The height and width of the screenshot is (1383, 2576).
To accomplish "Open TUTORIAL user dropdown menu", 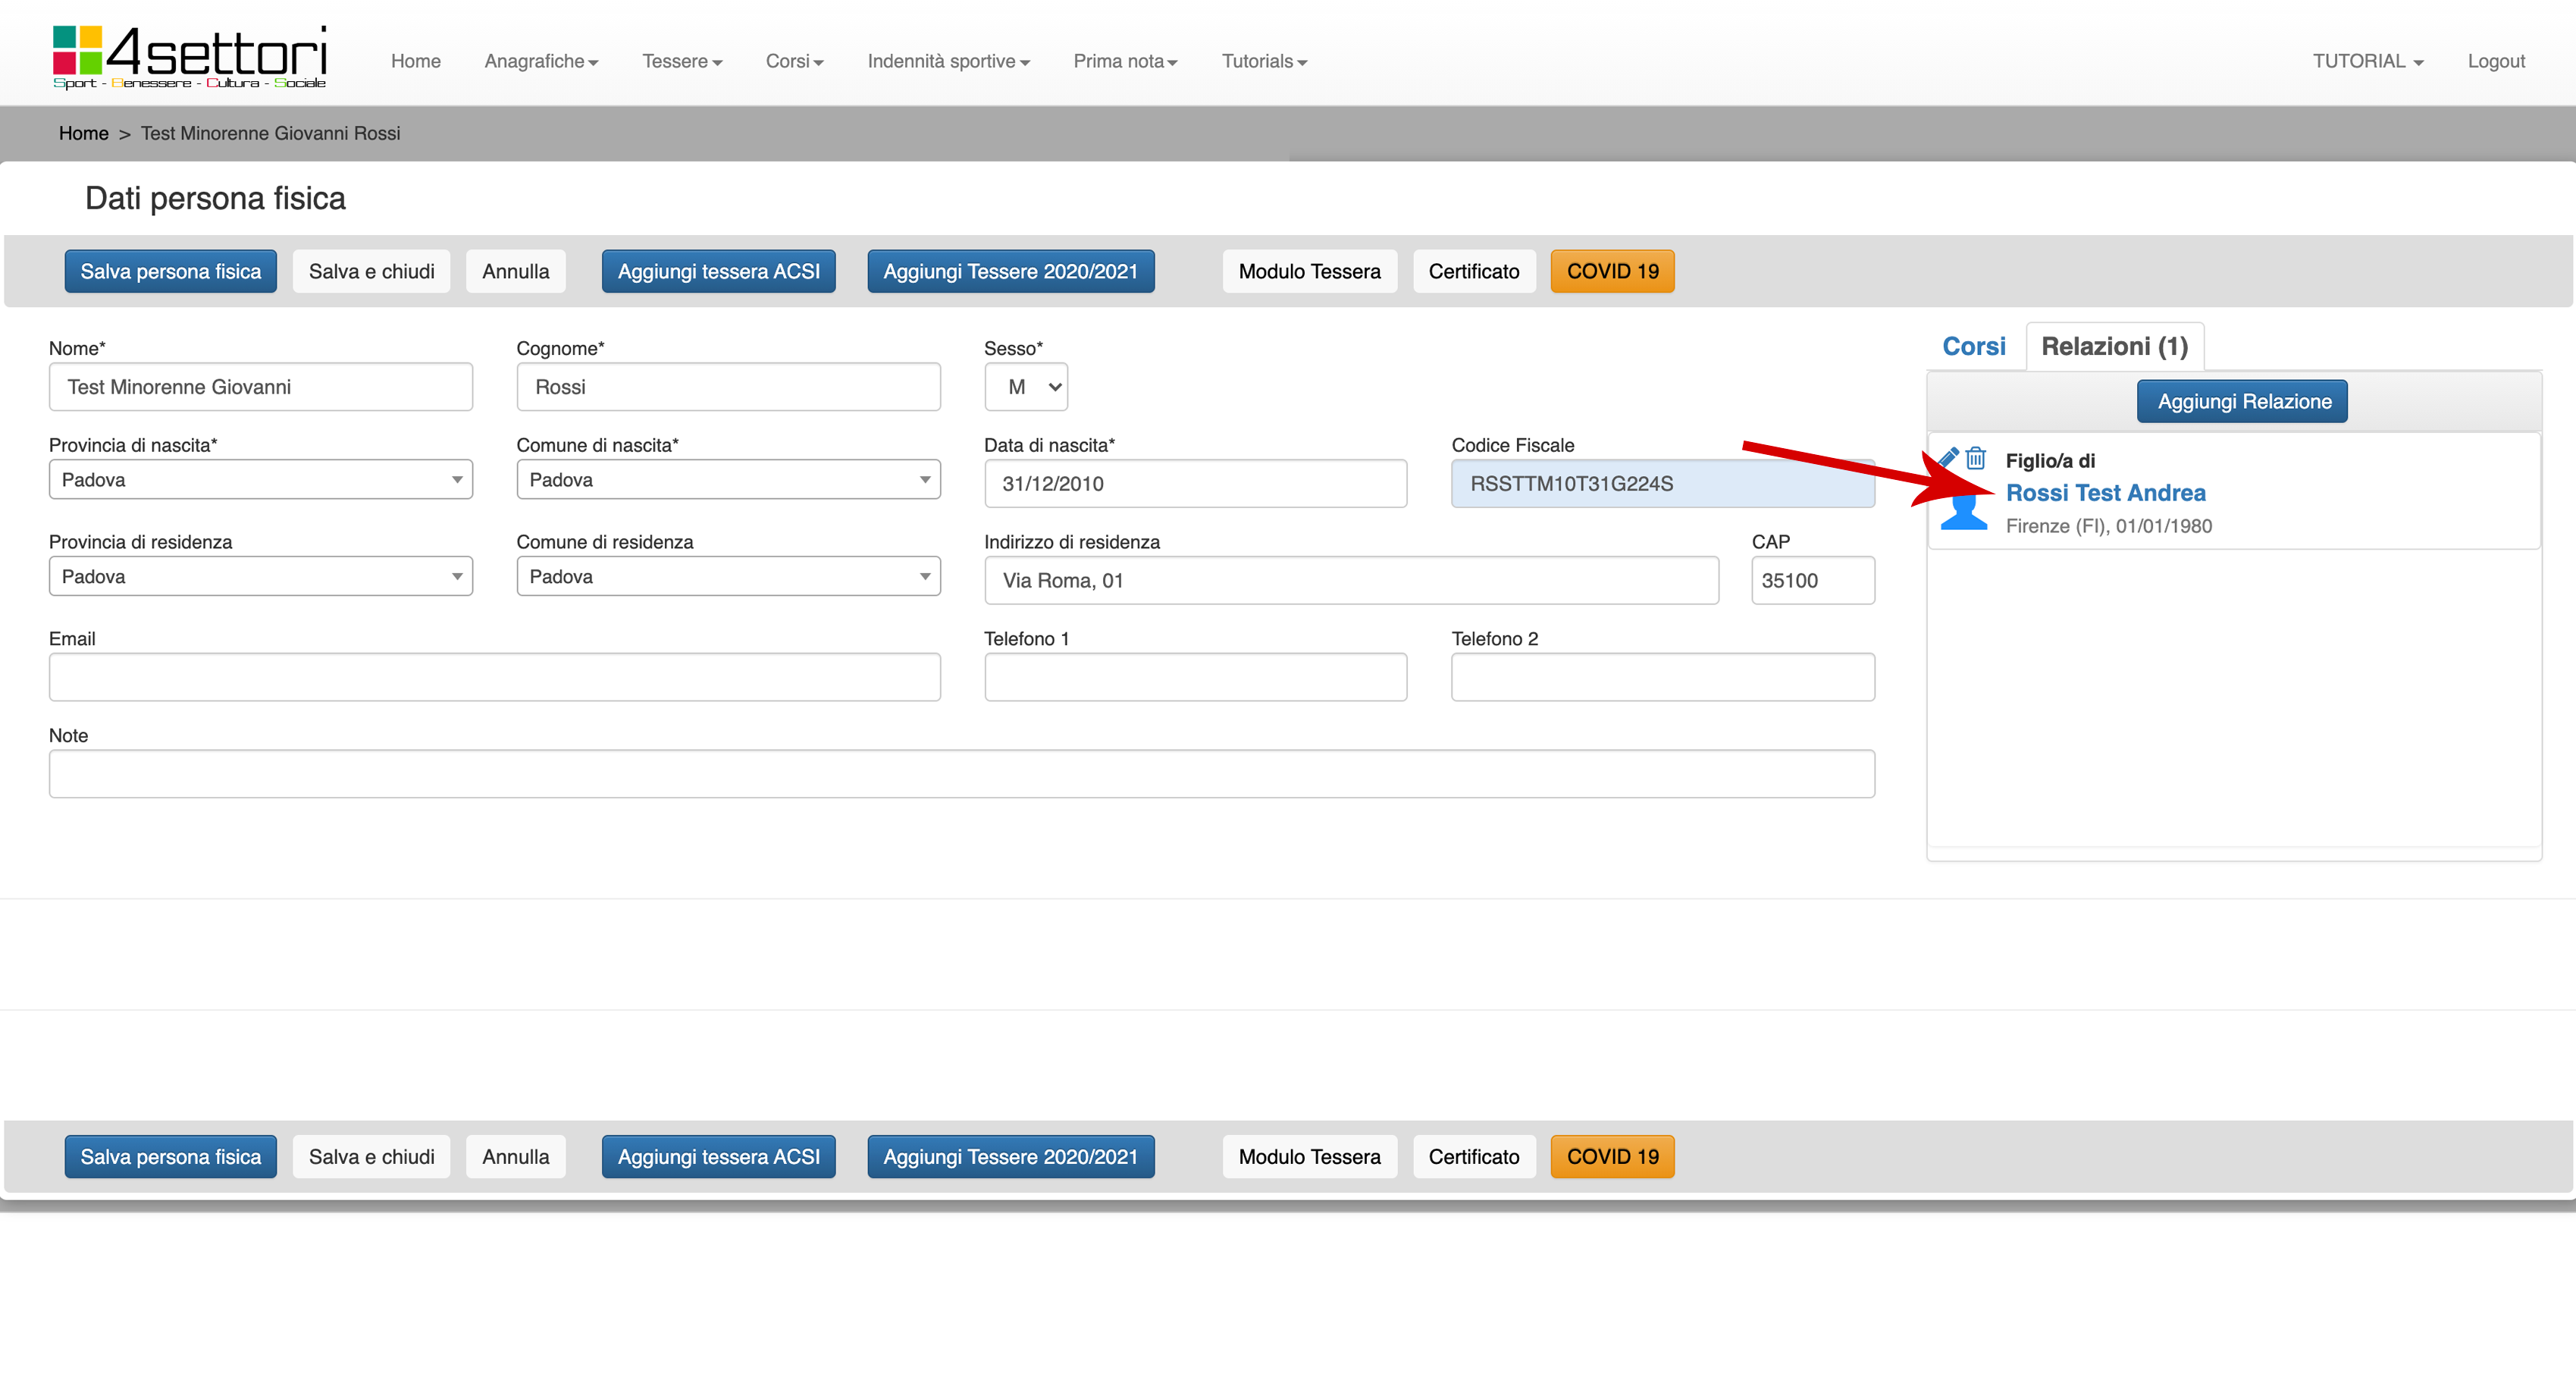I will coord(2366,61).
